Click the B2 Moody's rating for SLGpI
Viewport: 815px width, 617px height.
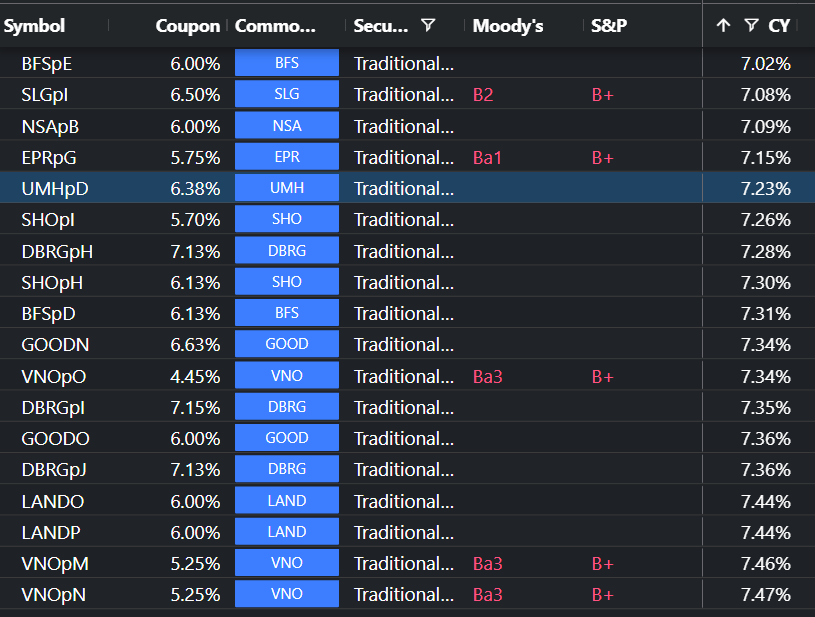coord(483,95)
